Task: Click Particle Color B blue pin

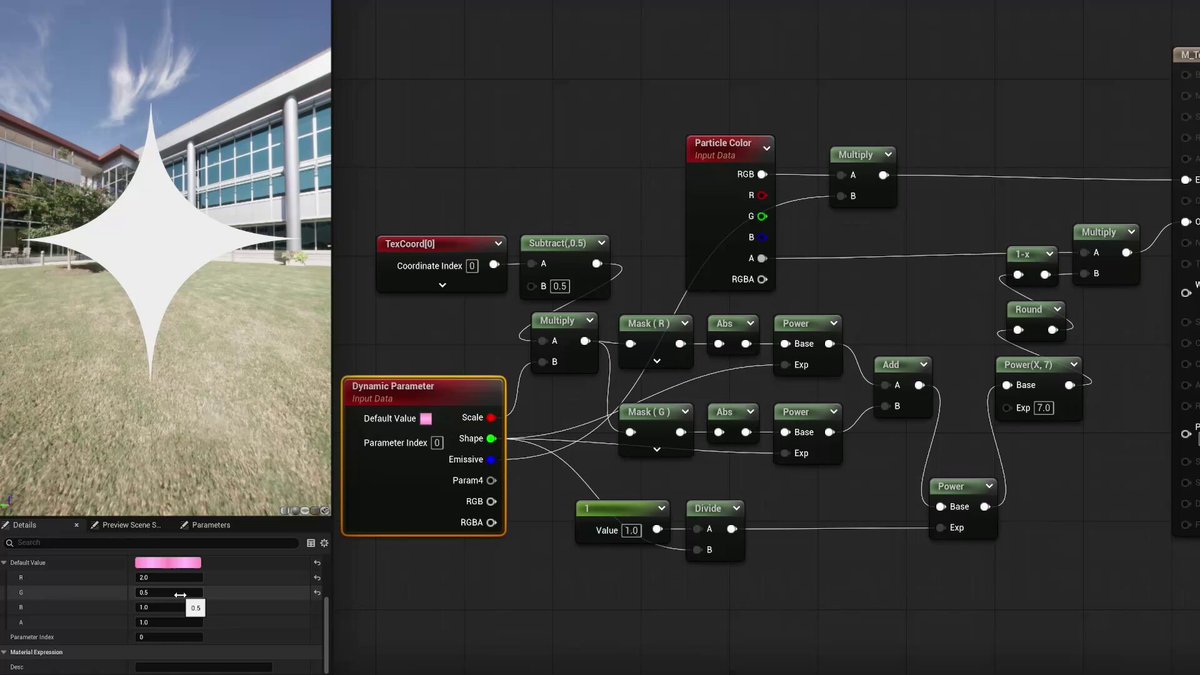Action: coord(762,237)
